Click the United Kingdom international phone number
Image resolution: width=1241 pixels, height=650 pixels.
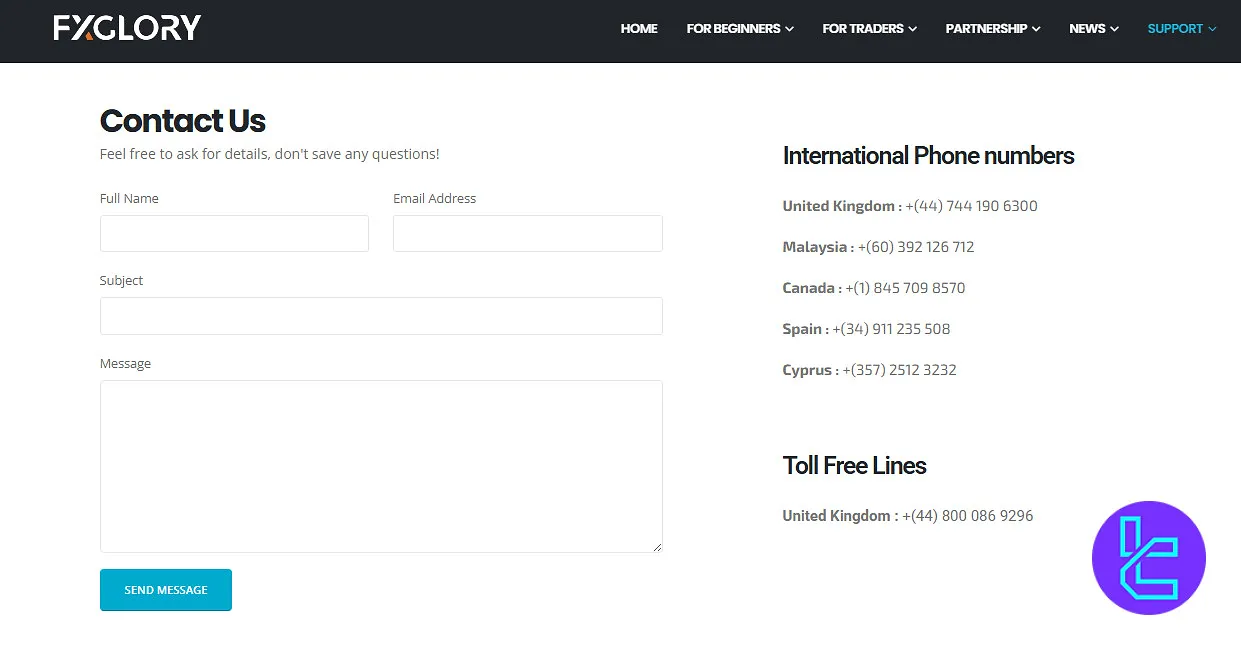(971, 206)
